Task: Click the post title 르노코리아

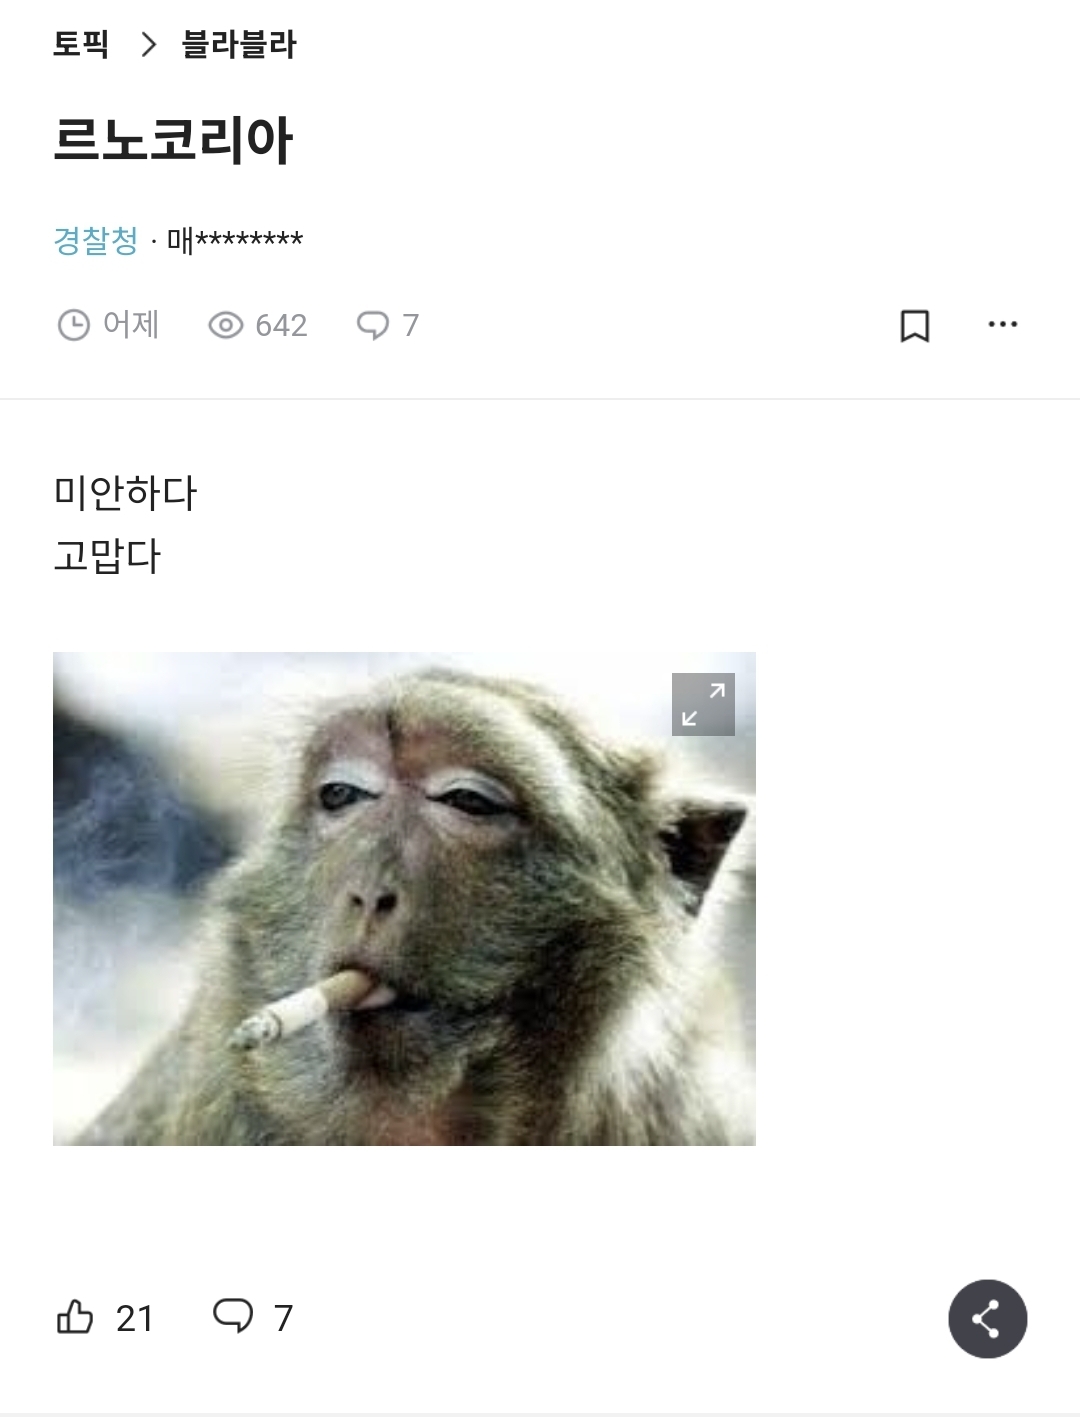Action: pyautogui.click(x=173, y=140)
